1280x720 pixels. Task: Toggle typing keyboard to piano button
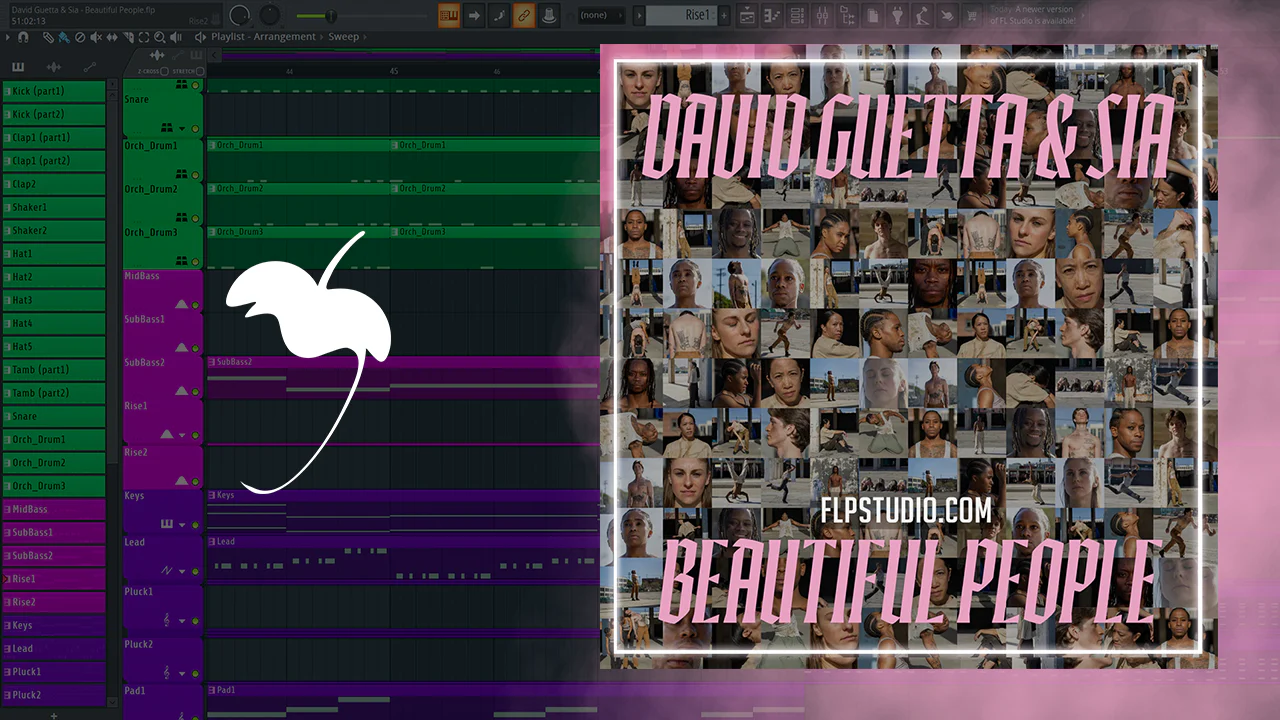(x=449, y=15)
